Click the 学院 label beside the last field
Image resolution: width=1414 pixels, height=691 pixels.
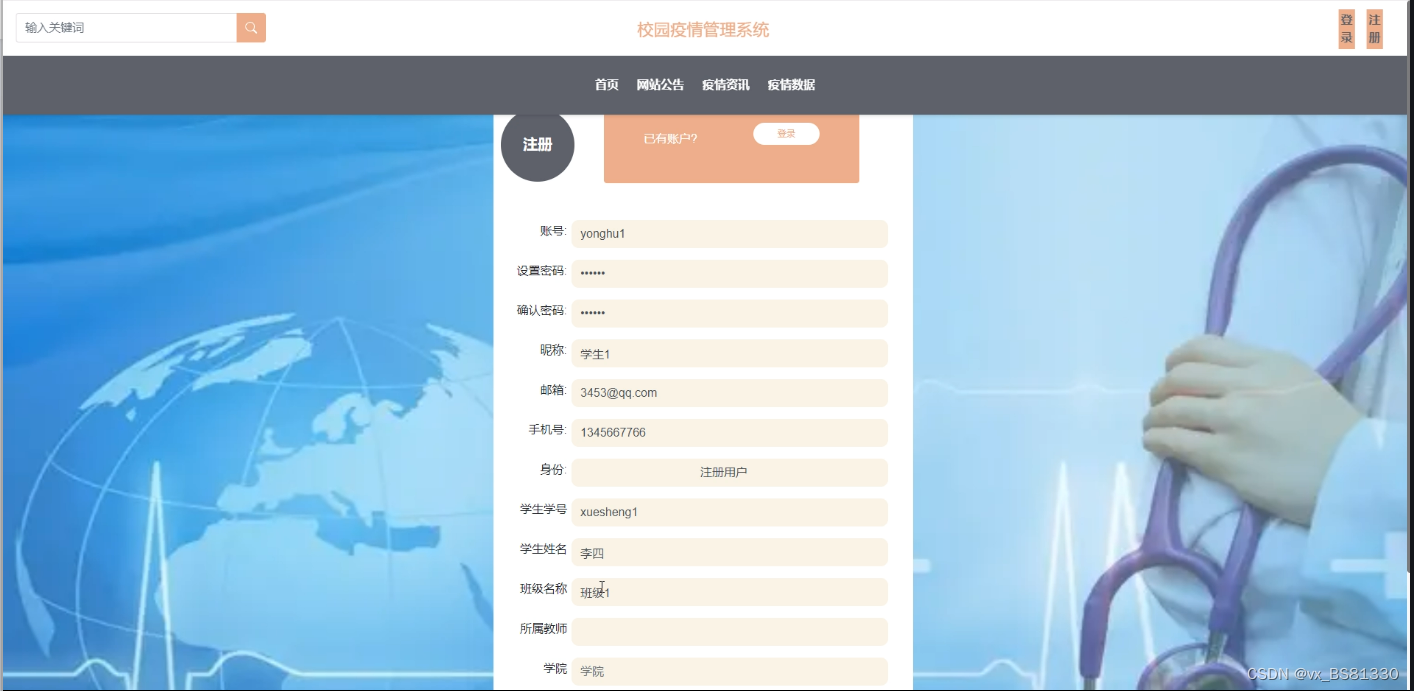tap(555, 668)
